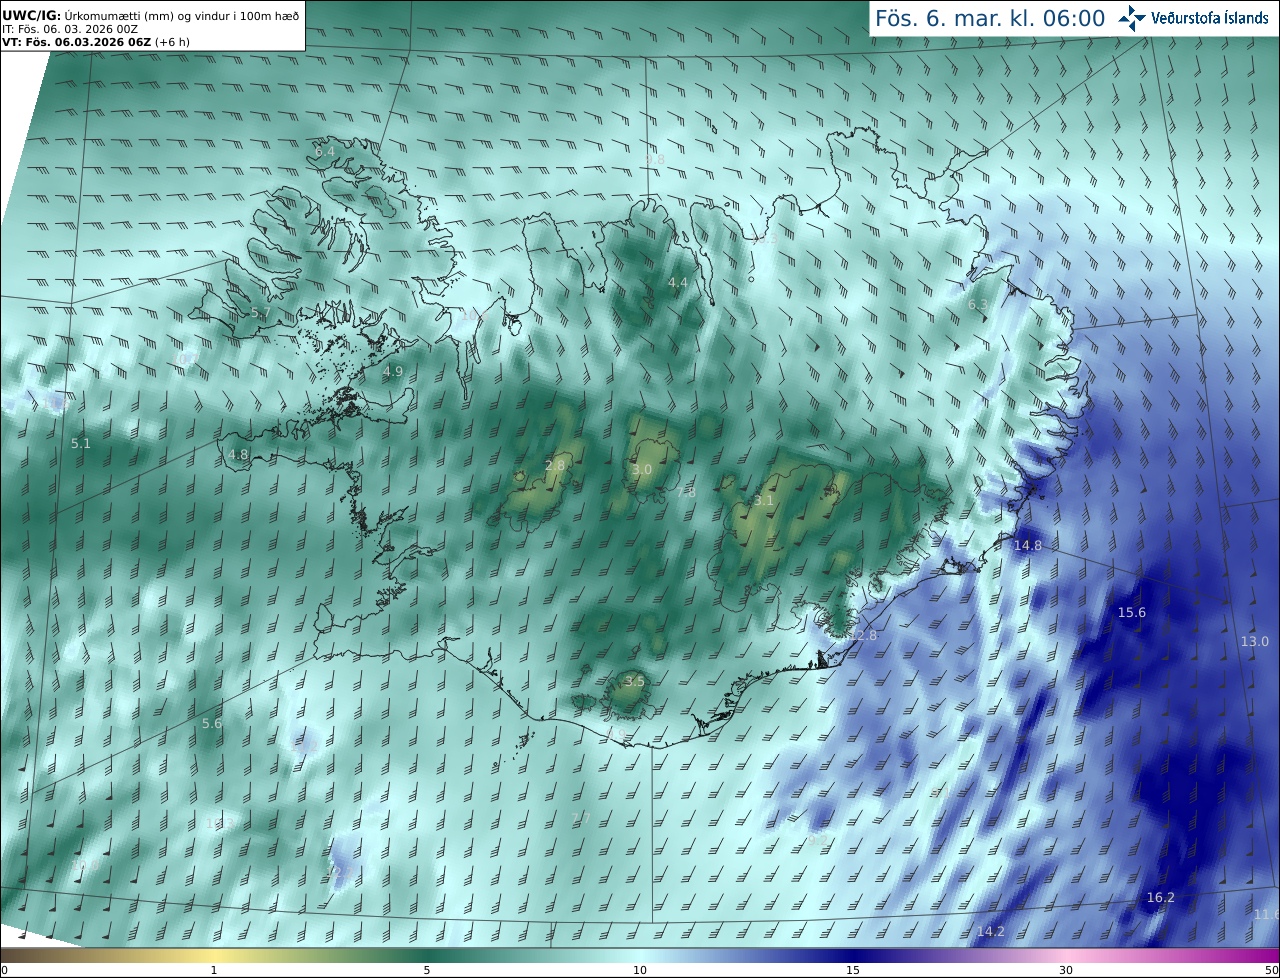Image resolution: width=1280 pixels, height=978 pixels.
Task: Click the 6.4 value over the Westfjords
Action: 324,151
